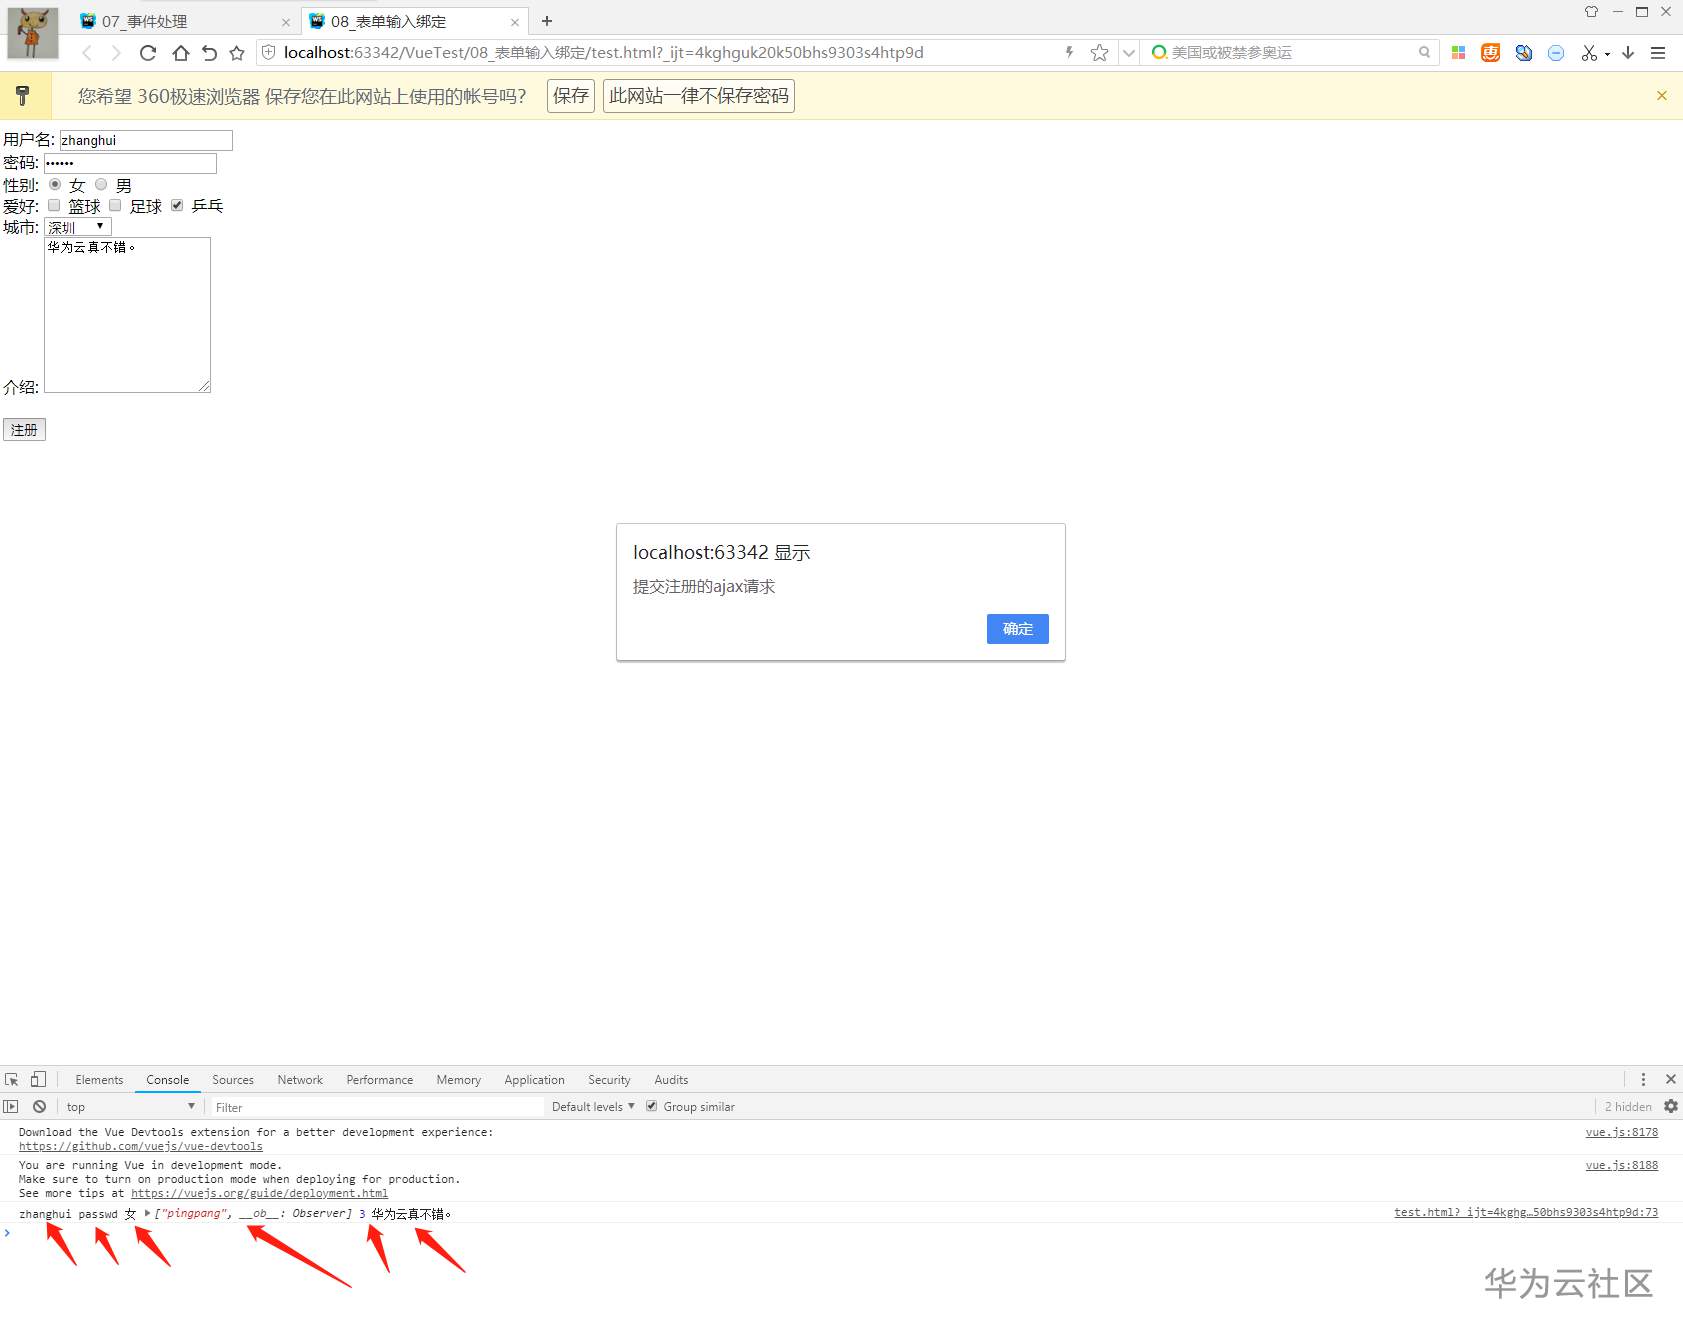Open the Audits tab in DevTools
The height and width of the screenshot is (1338, 1683).
pyautogui.click(x=671, y=1080)
